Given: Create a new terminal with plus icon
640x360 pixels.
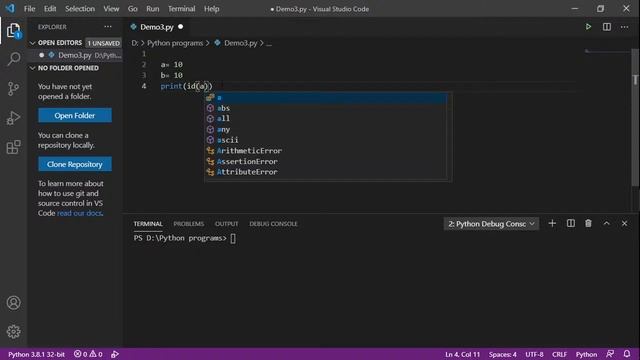Looking at the screenshot, I should click(552, 223).
